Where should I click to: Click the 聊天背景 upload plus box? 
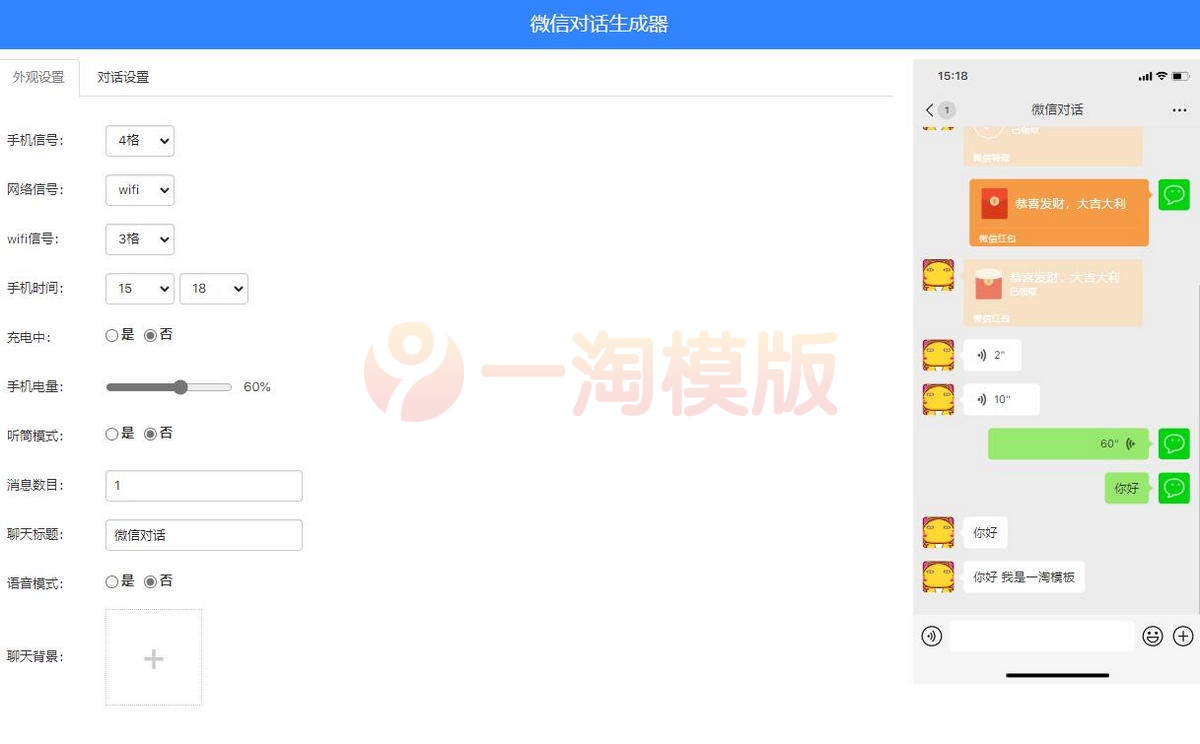[154, 658]
